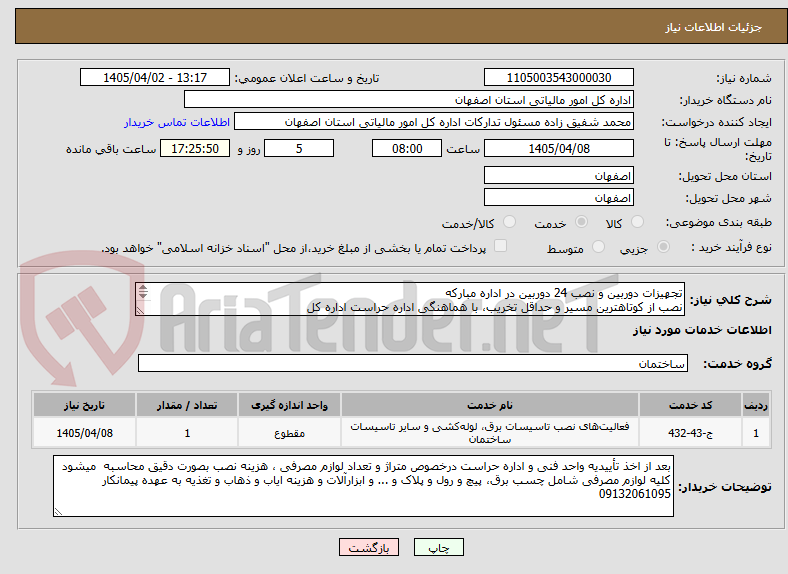Click the نام خدمت column header
This screenshot has height=574, width=788.
pos(490,405)
